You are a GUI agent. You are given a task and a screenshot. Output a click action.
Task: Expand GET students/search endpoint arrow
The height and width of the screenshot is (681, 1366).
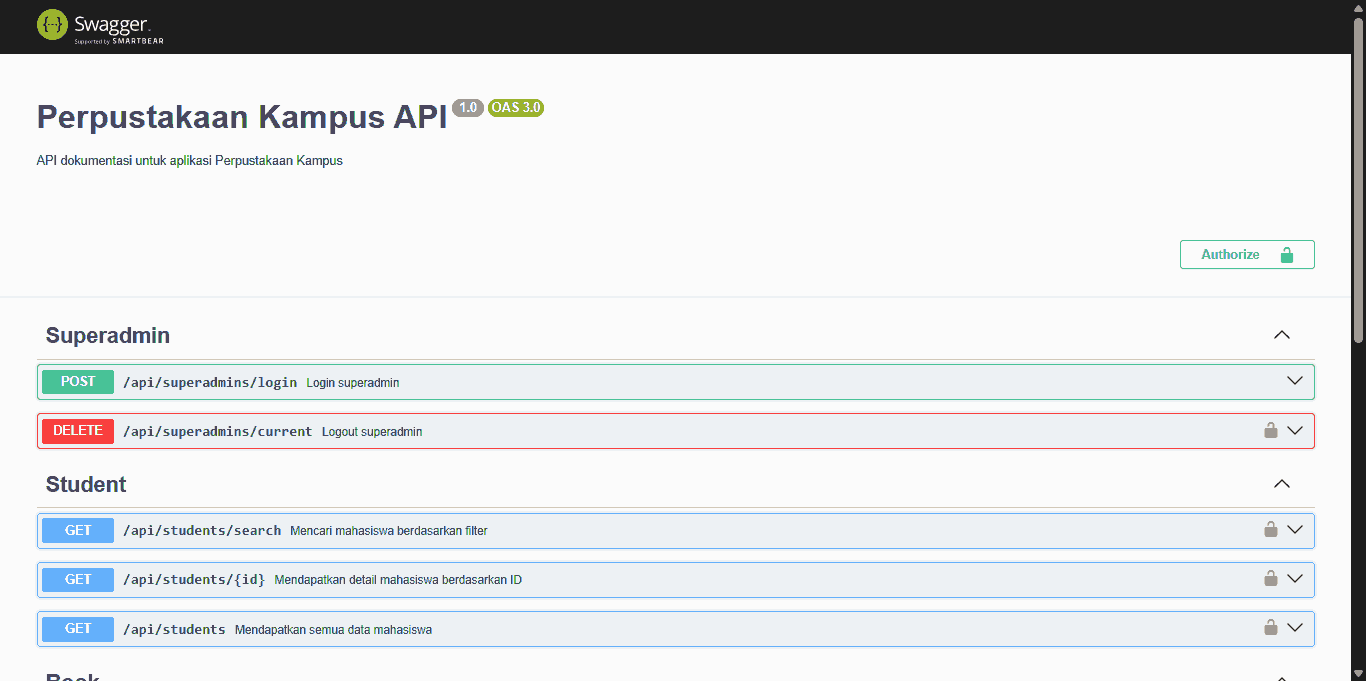[1295, 530]
